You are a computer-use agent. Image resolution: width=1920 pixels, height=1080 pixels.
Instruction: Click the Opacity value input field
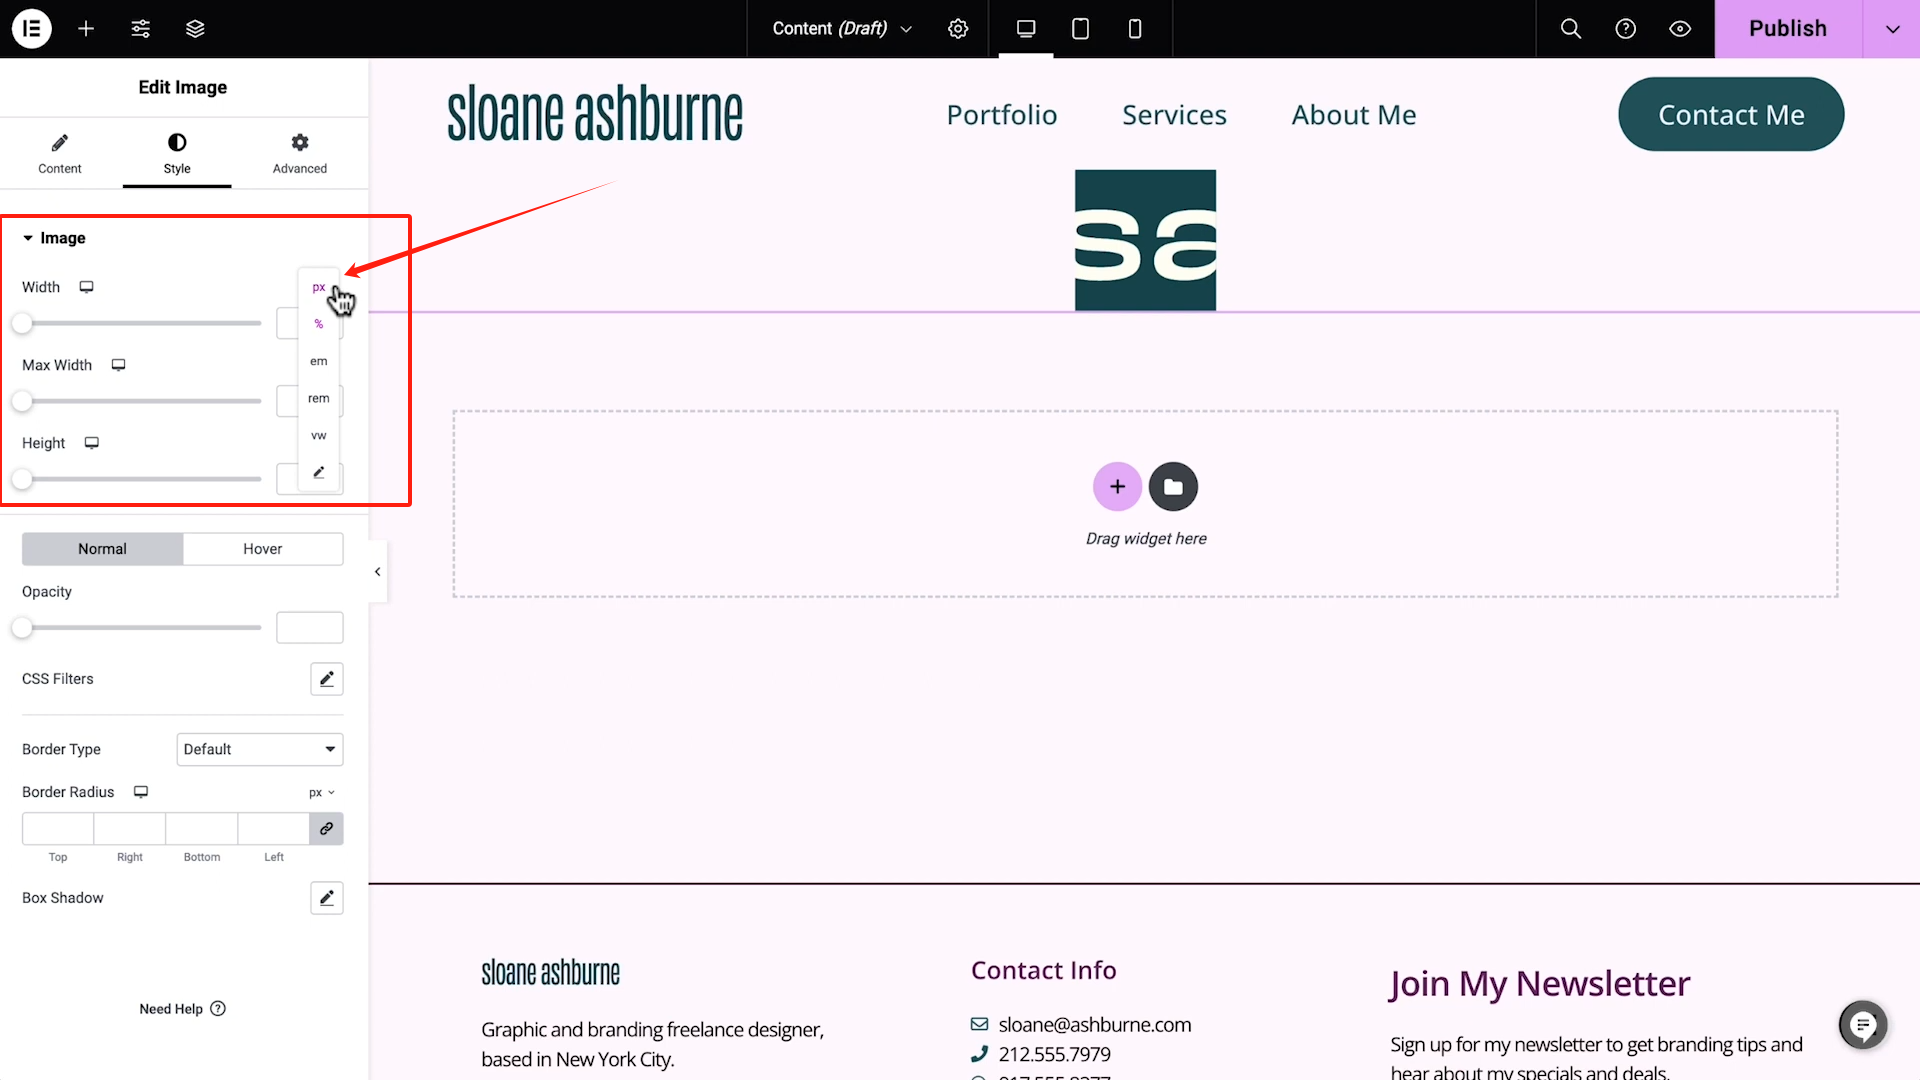309,628
